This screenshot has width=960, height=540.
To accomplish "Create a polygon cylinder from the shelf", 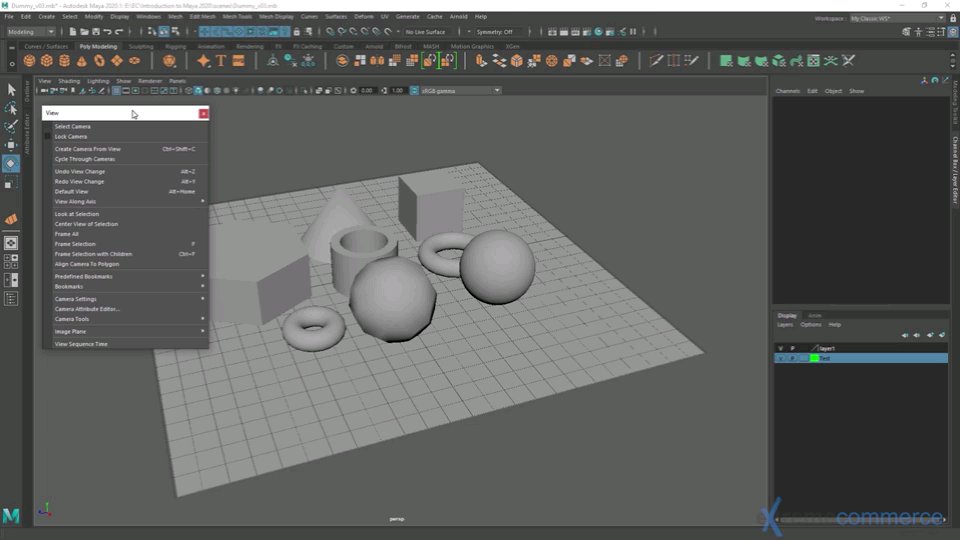I will coord(64,61).
